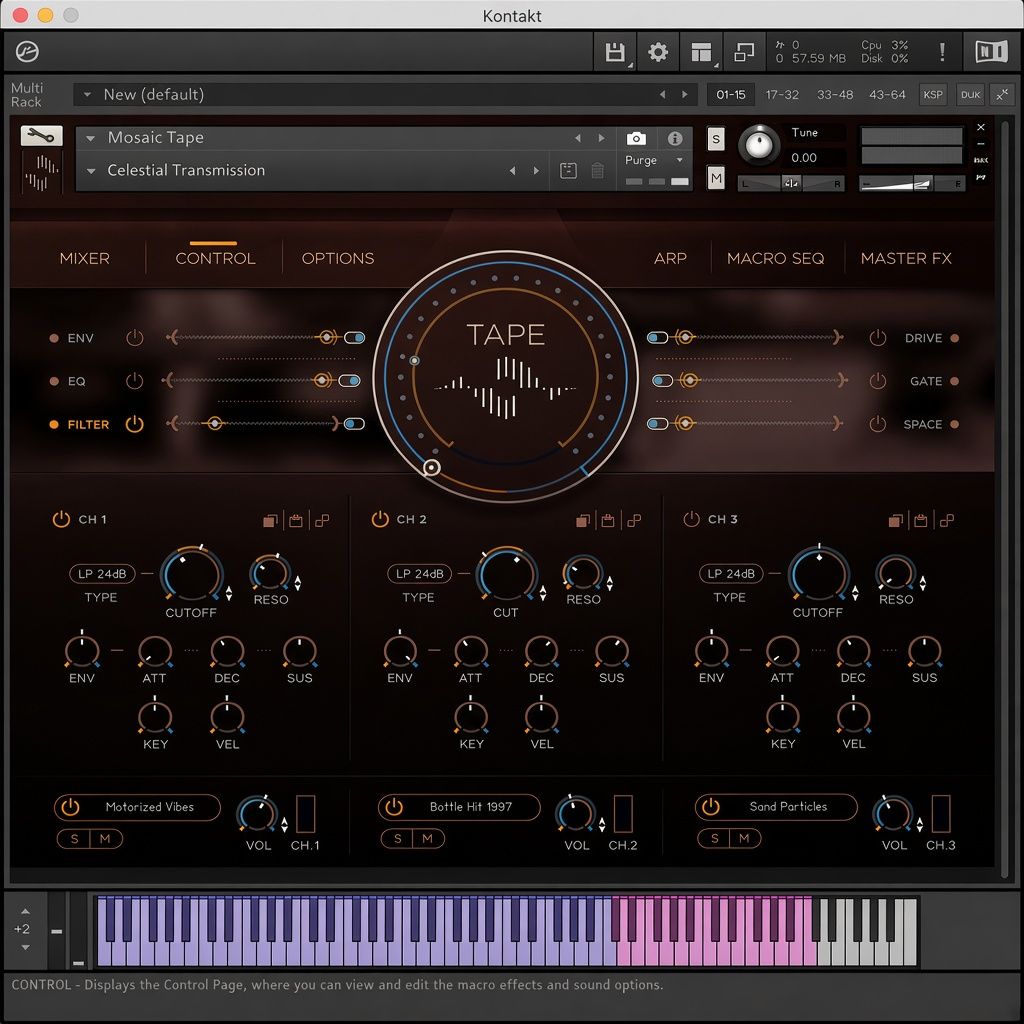Open the instrument edit wrench icon
This screenshot has height=1024, width=1024.
42,136
